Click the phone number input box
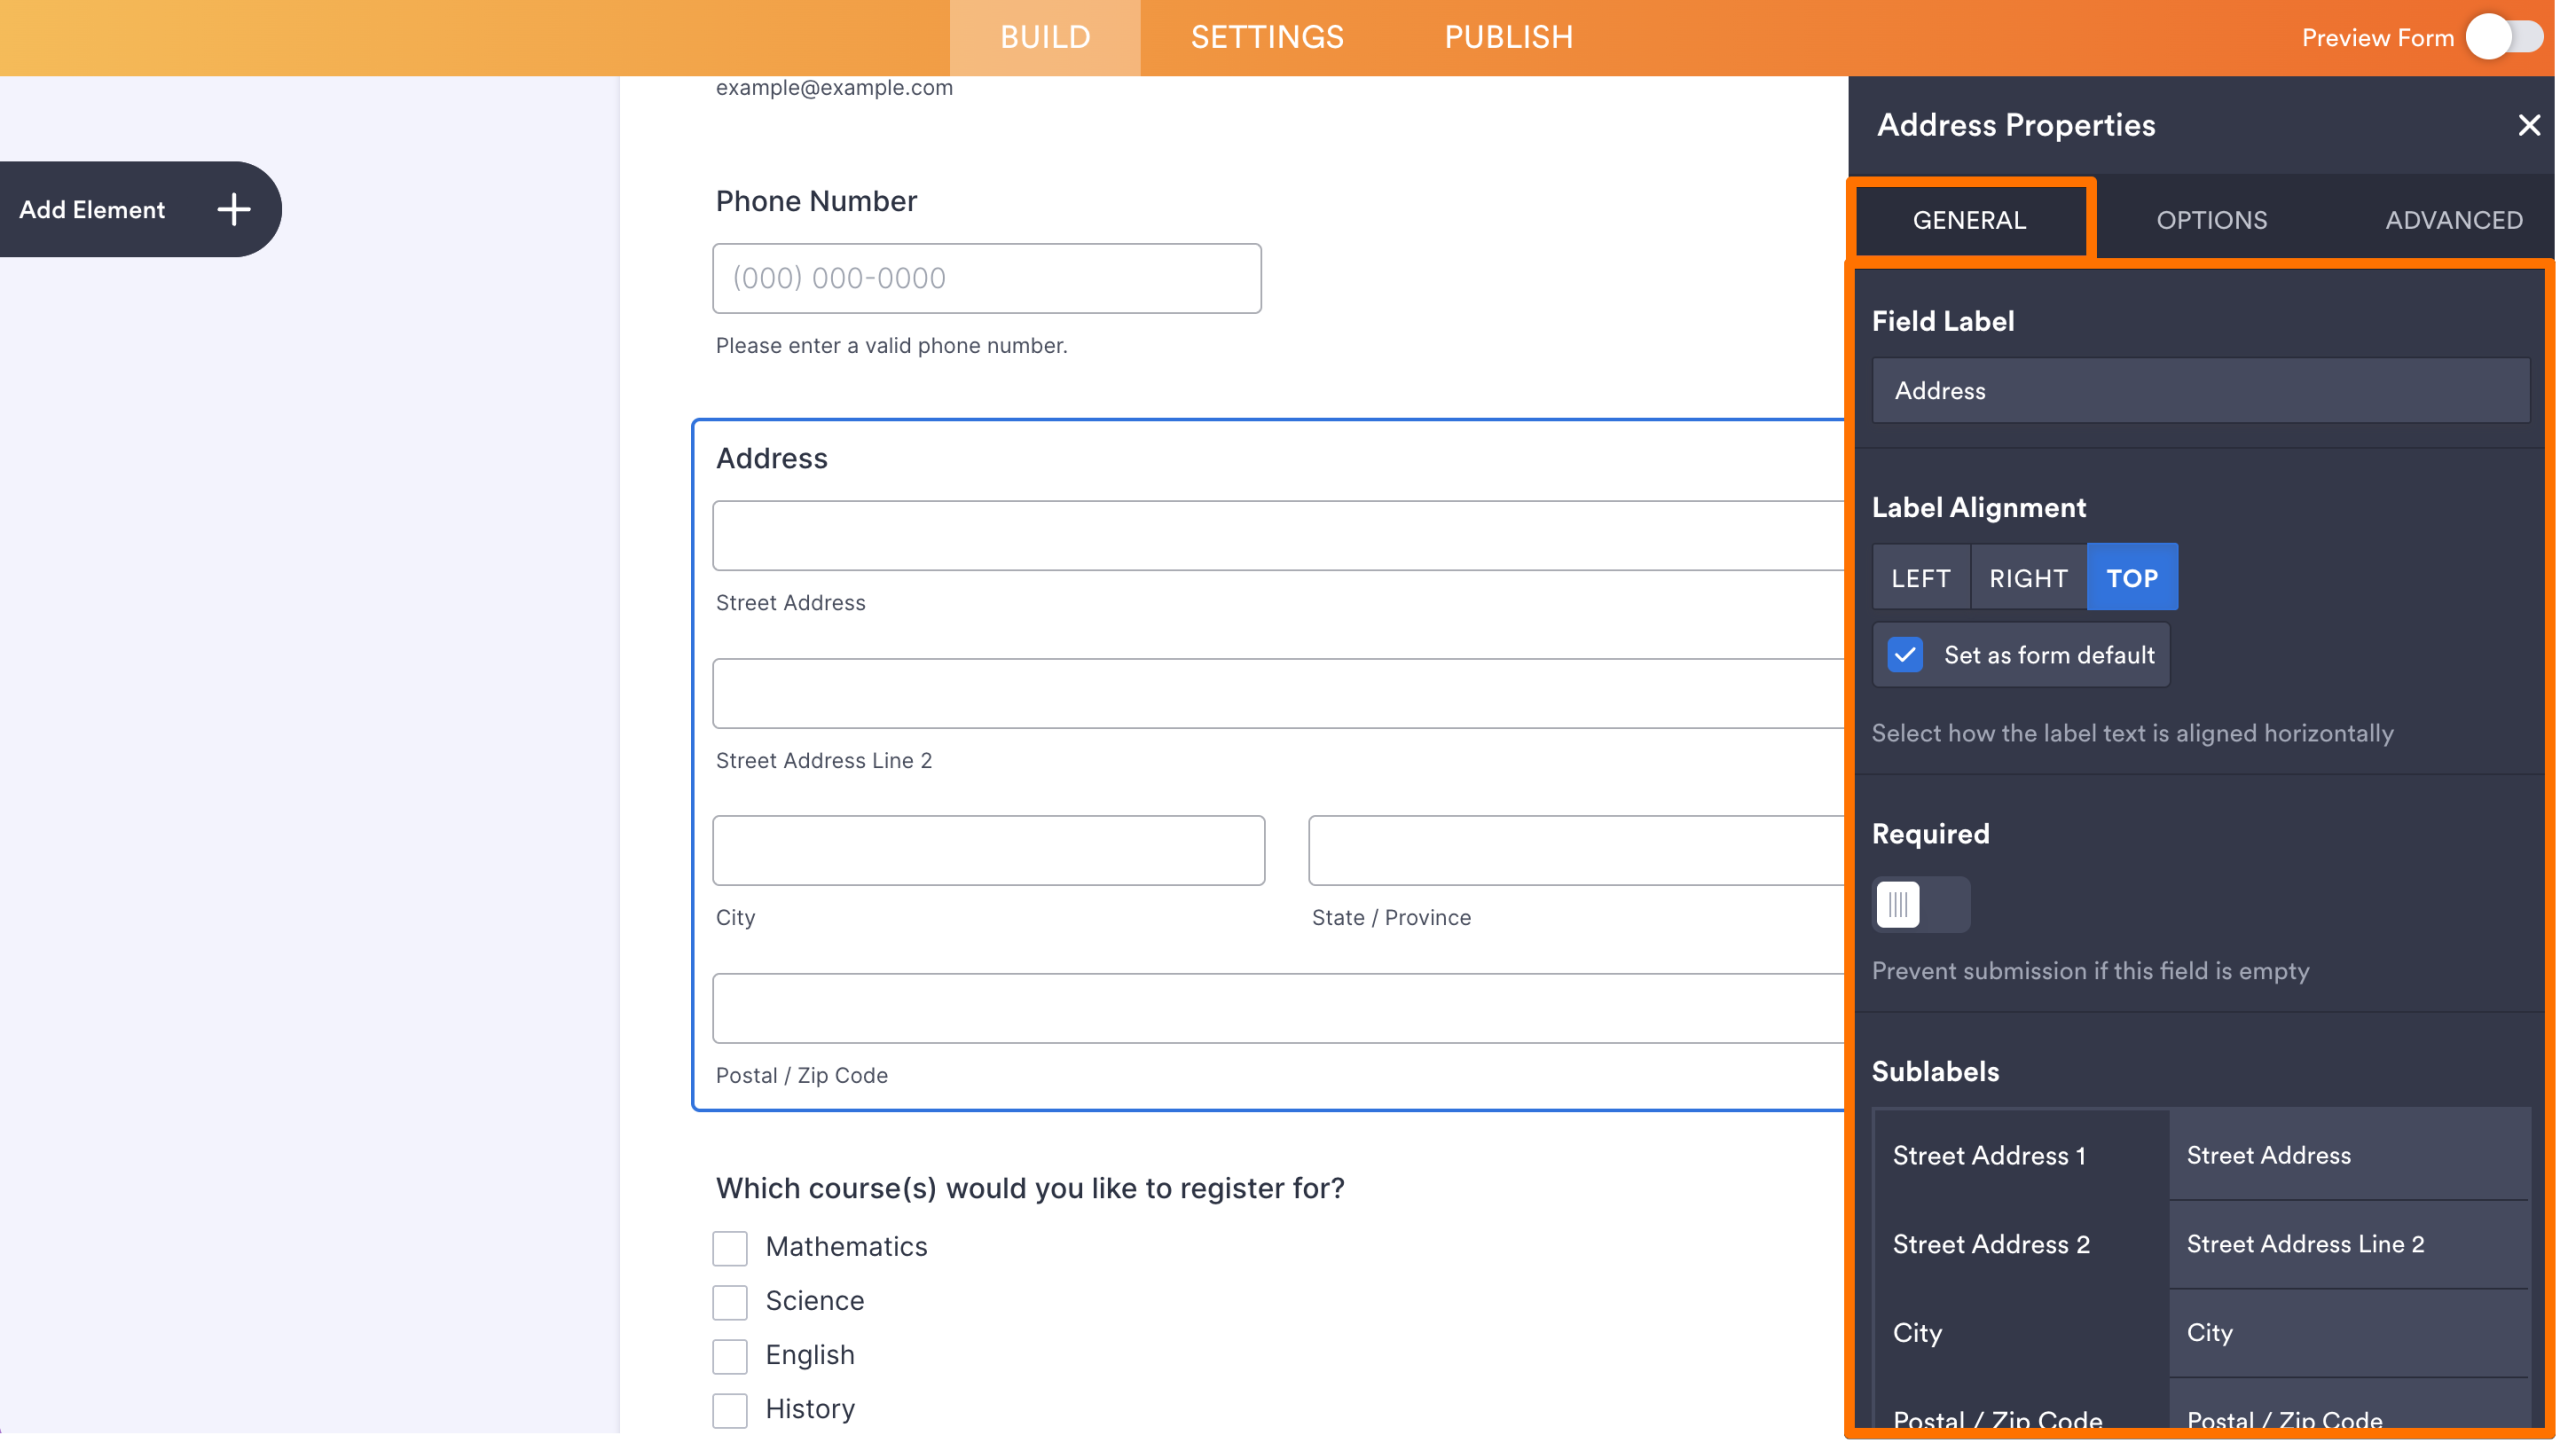Viewport: 2560px width, 1443px height. [x=987, y=278]
